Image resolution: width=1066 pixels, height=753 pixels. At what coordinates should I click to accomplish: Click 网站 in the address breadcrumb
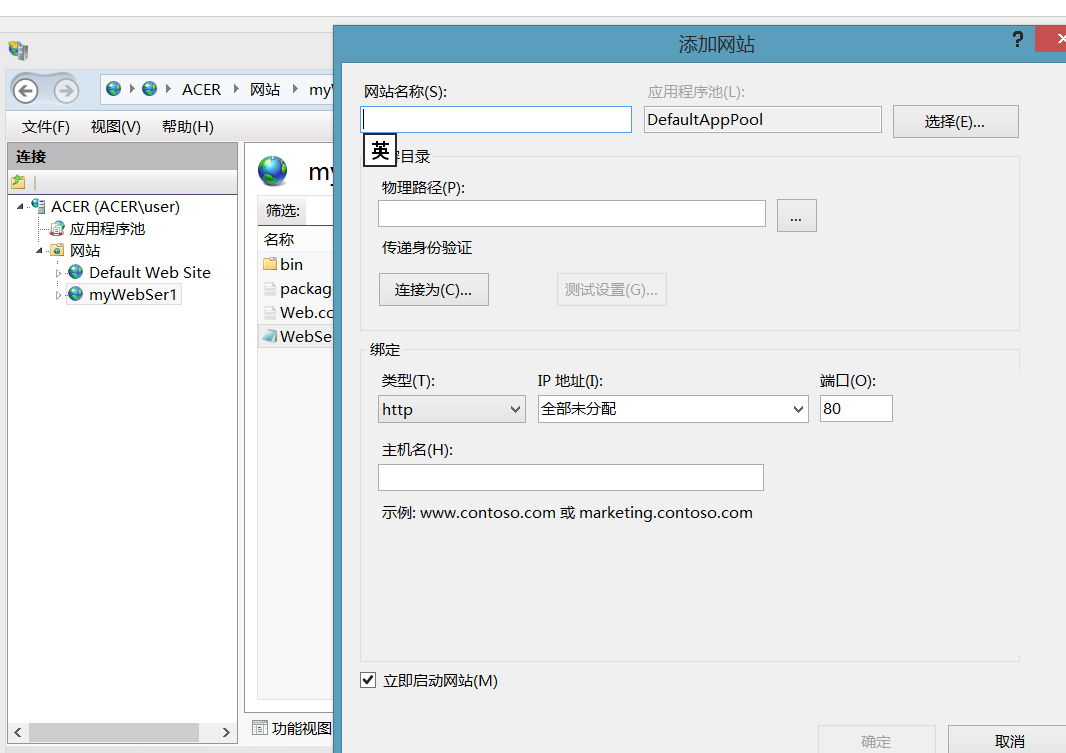[264, 89]
